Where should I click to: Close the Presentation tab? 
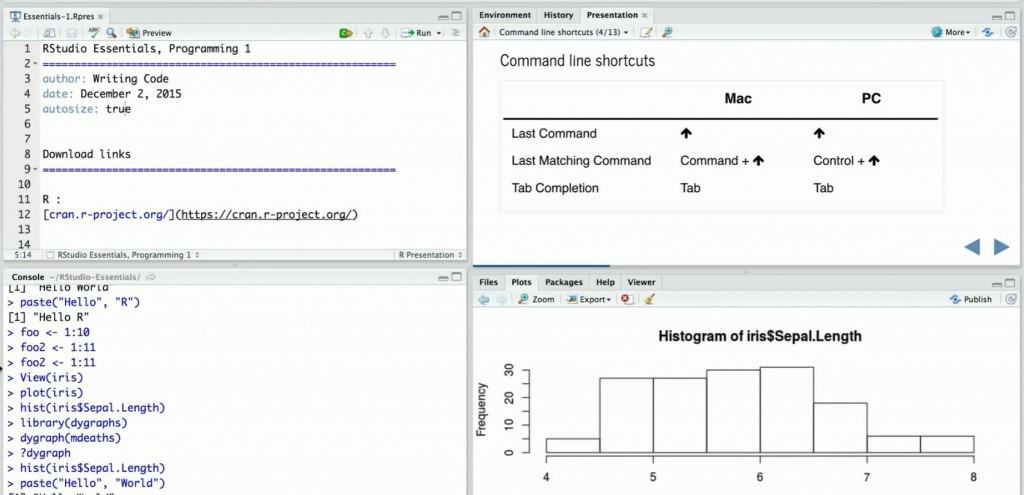(x=645, y=15)
